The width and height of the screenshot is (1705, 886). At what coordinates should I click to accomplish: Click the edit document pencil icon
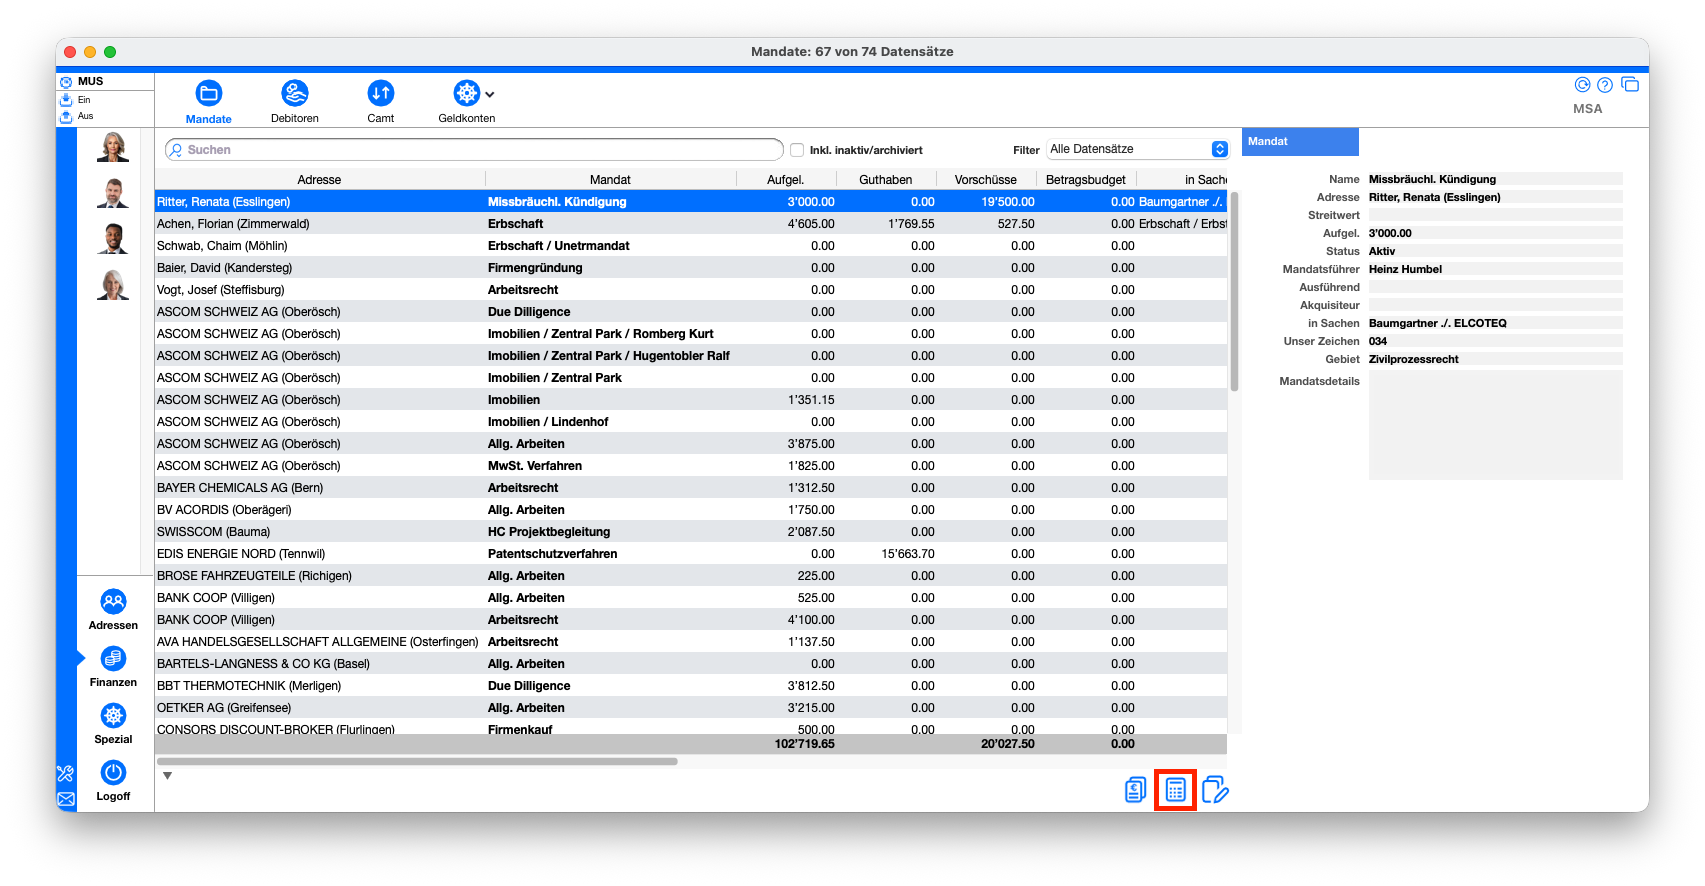[x=1215, y=790]
